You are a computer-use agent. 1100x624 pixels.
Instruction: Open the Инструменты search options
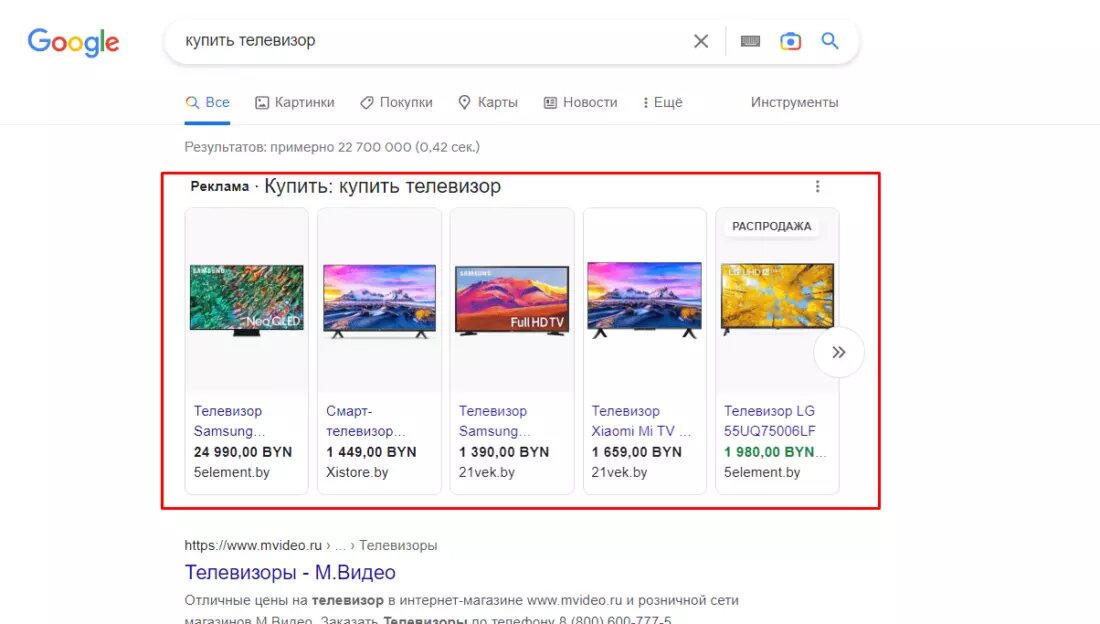pos(794,102)
